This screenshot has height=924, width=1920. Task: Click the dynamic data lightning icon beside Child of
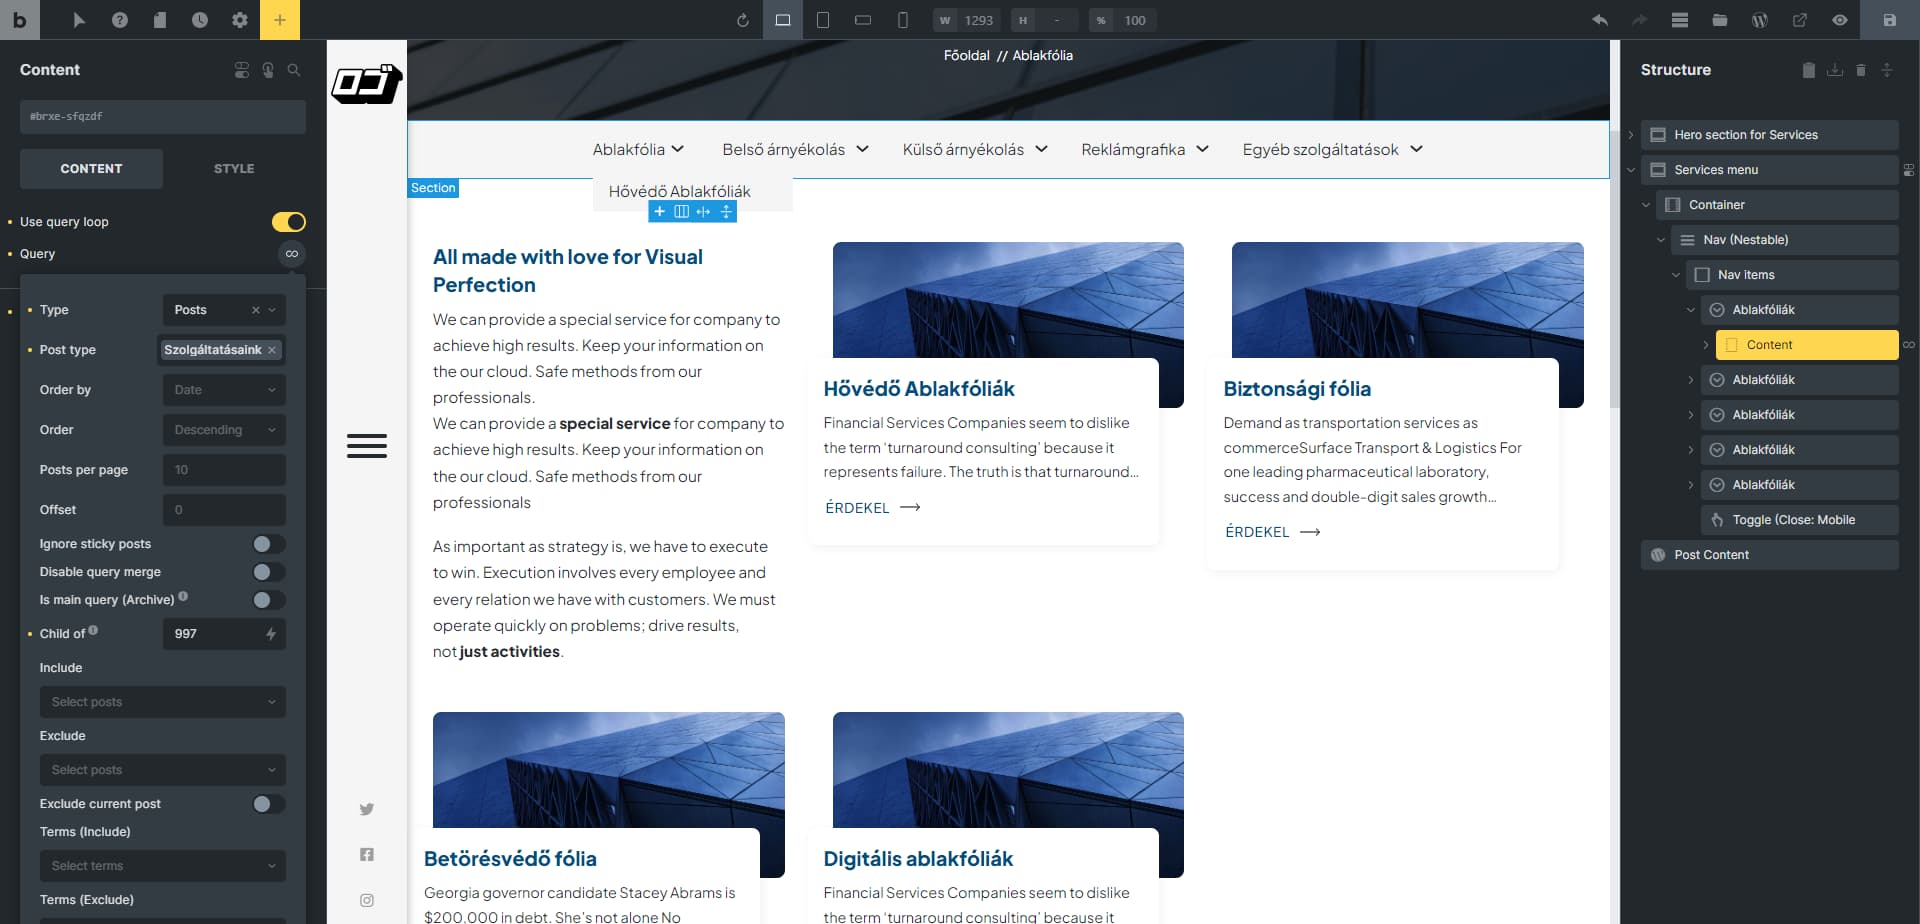point(271,634)
